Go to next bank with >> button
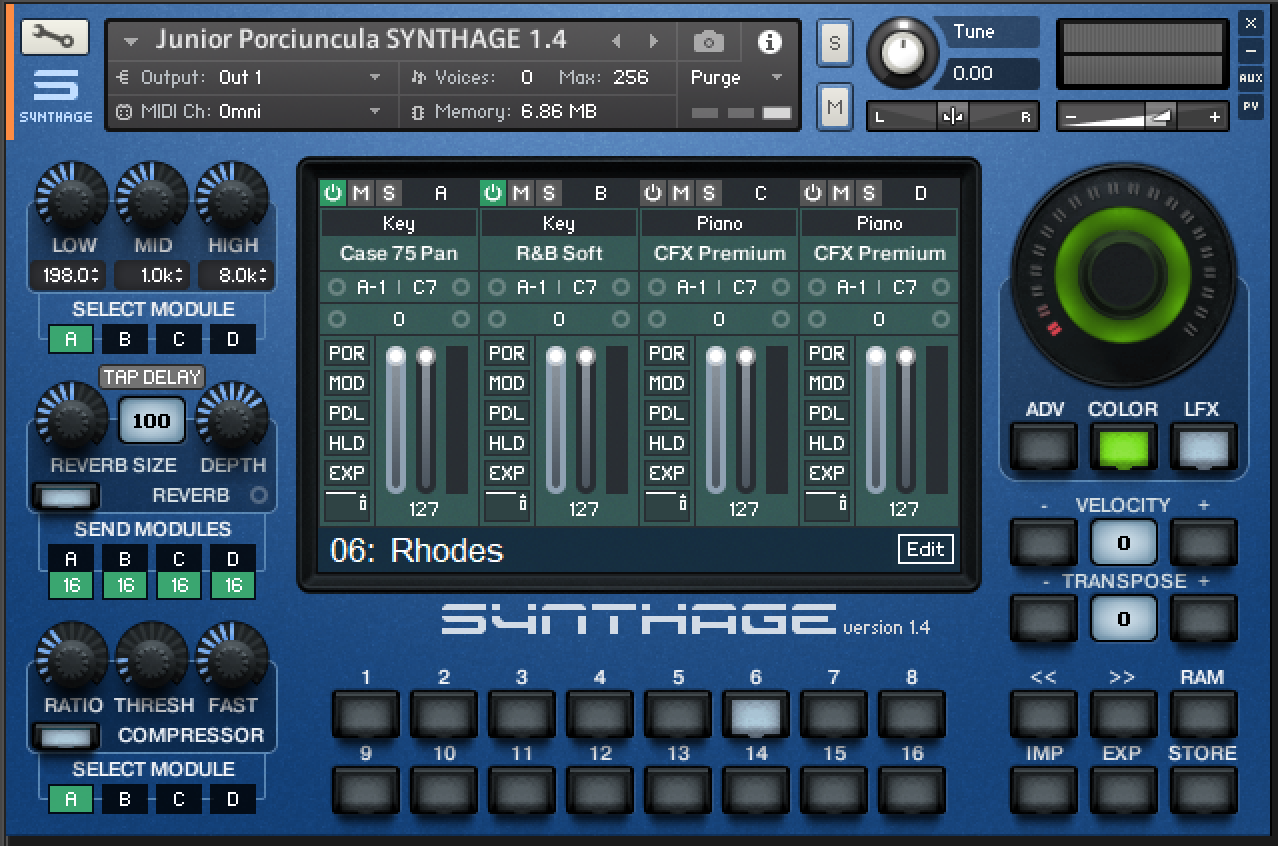 click(1123, 714)
